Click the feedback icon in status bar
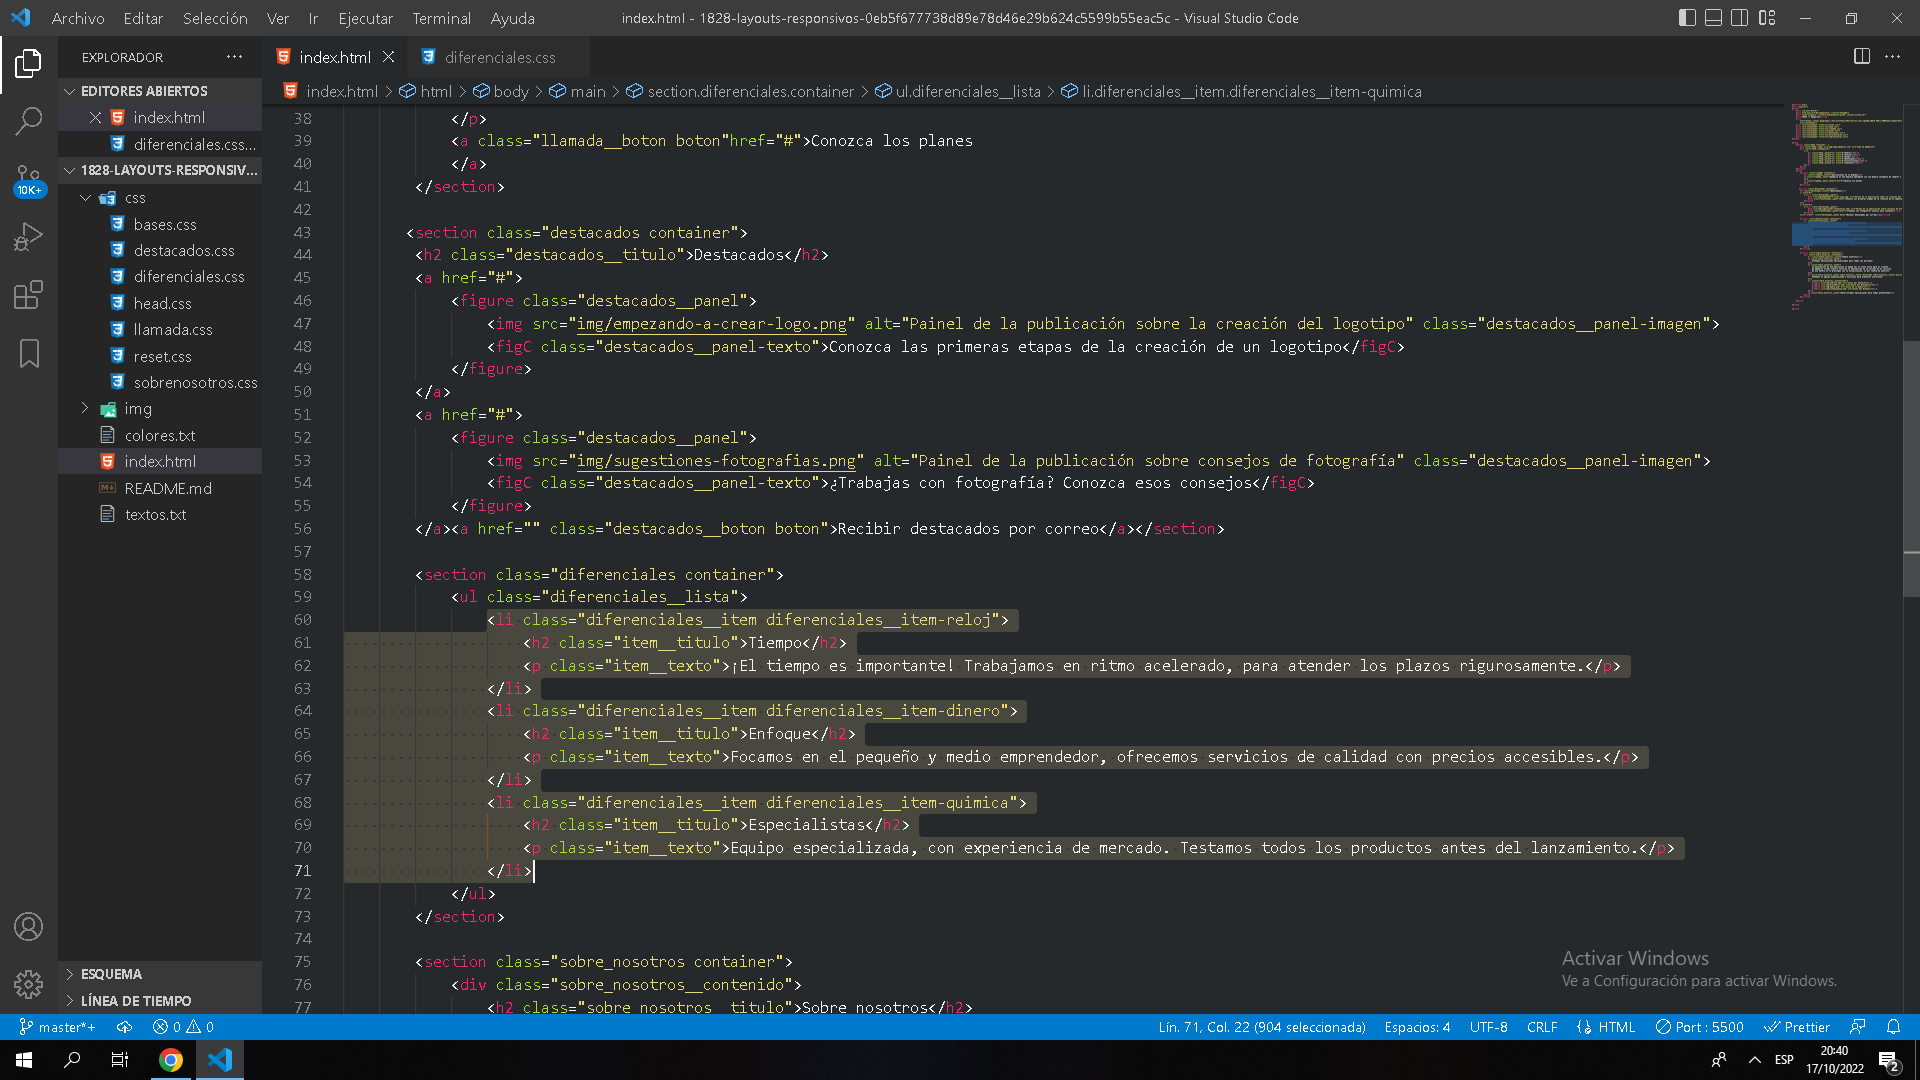Screen dimensions: 1920x1080 tap(1858, 1027)
